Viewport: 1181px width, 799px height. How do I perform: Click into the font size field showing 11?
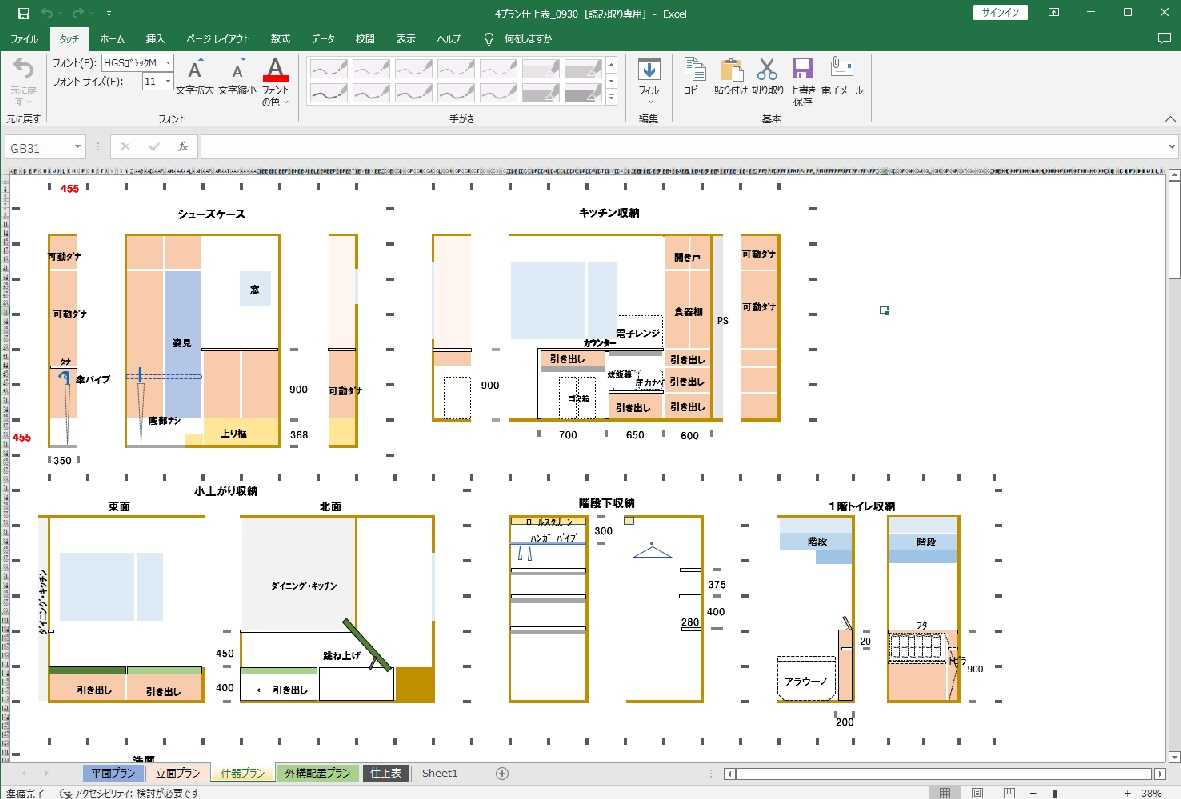pos(152,81)
